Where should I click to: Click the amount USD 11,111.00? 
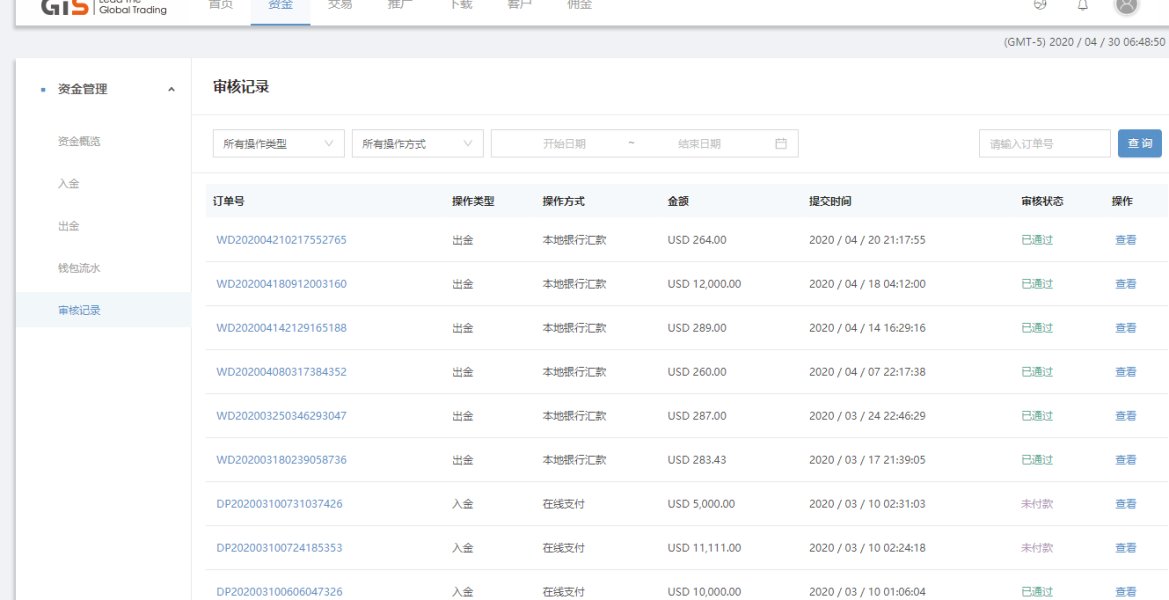705,548
